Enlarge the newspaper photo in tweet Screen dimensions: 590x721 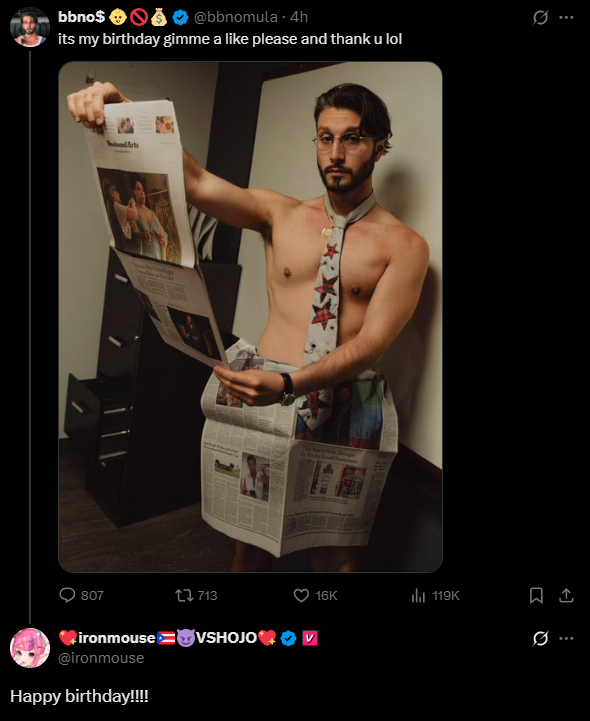click(250, 317)
